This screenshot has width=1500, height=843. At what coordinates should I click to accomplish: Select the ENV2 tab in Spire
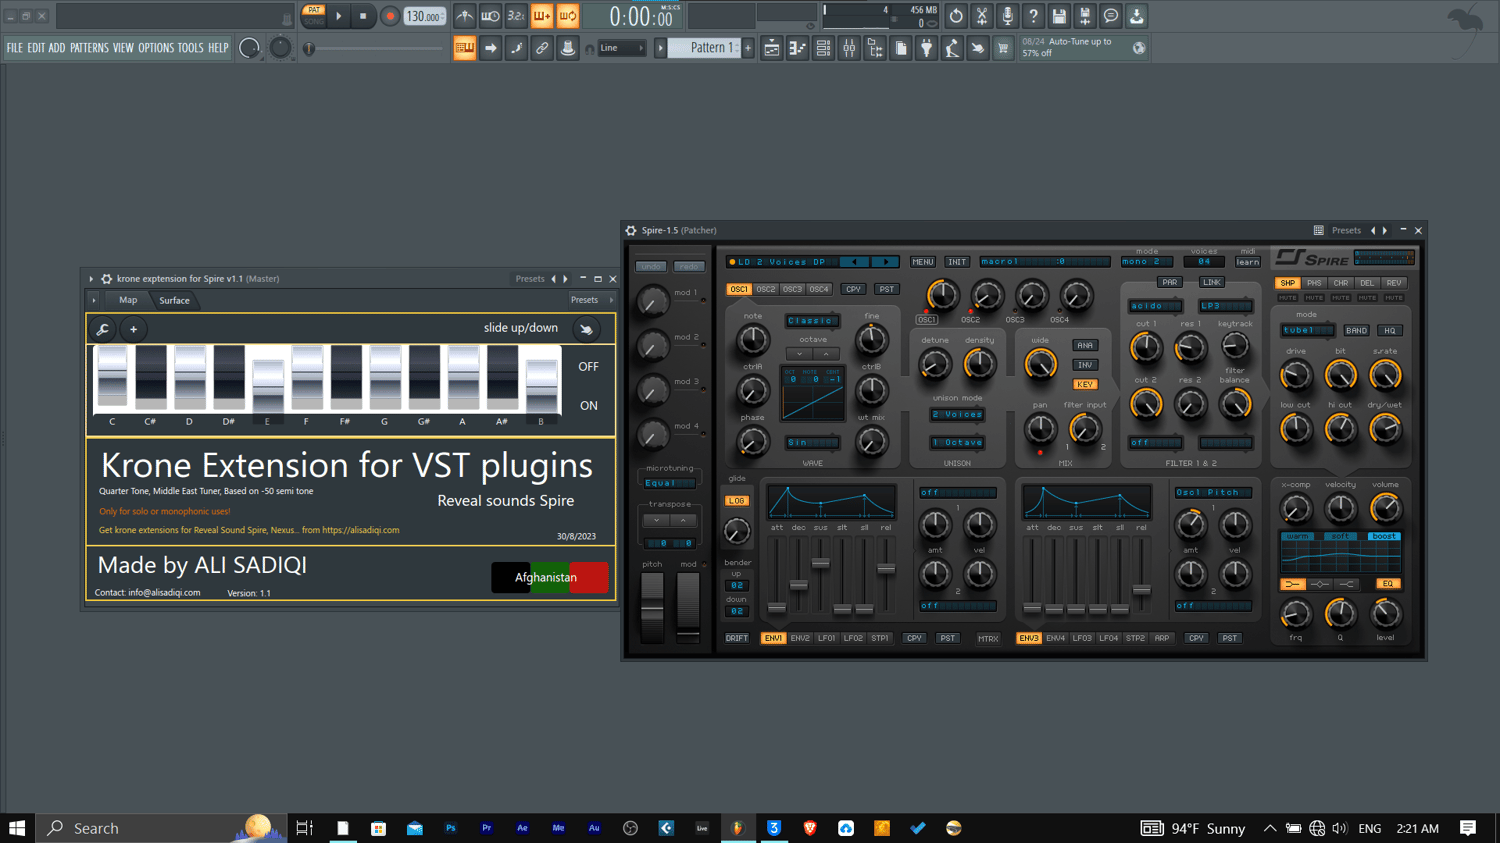click(800, 638)
